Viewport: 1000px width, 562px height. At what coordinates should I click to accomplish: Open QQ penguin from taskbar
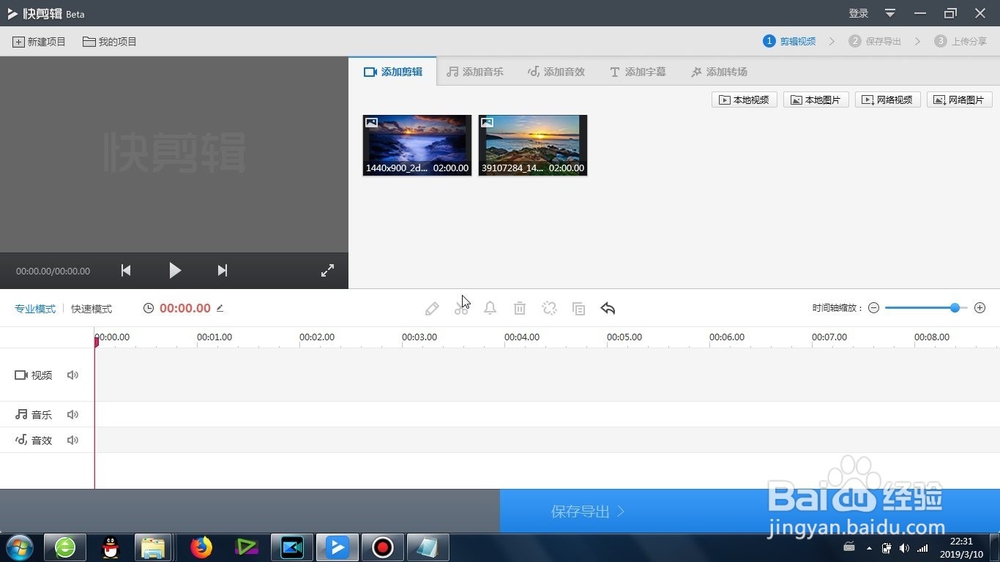pyautogui.click(x=110, y=548)
